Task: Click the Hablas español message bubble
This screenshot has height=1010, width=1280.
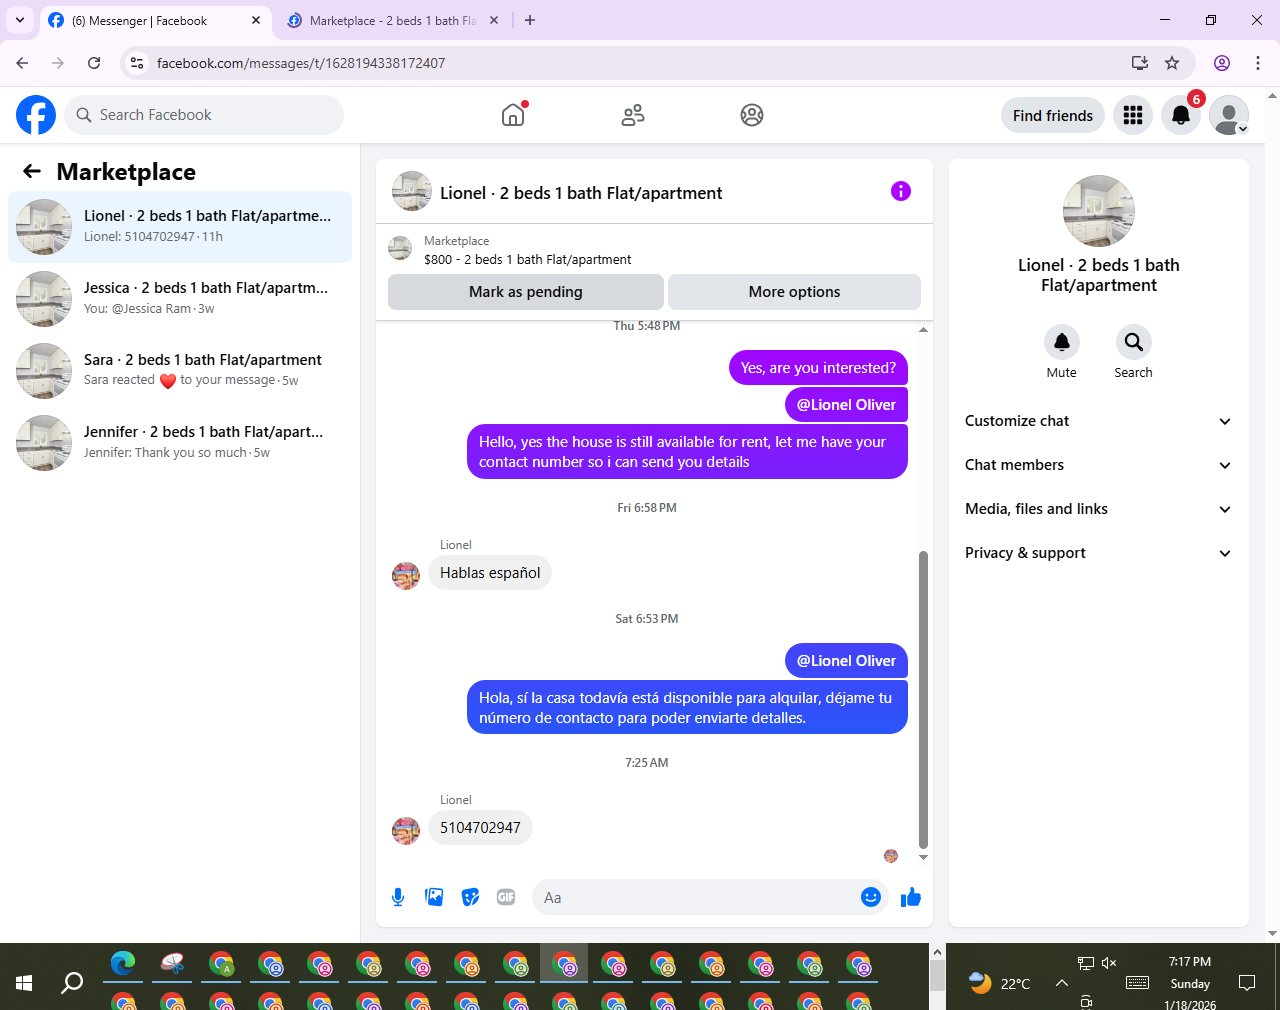Action: [x=490, y=573]
